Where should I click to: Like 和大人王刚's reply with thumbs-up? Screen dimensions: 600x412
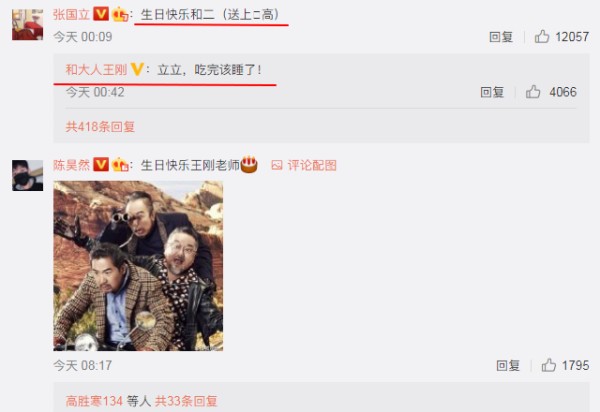[533, 92]
